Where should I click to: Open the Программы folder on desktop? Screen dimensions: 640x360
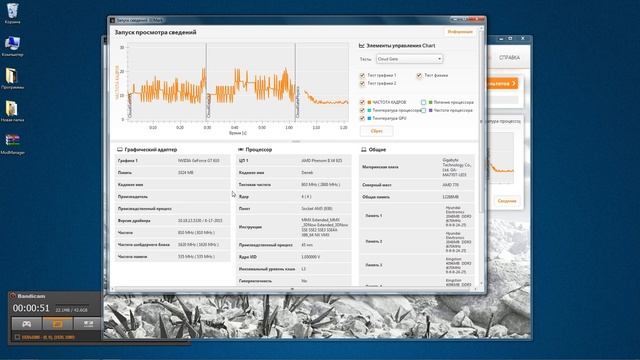[x=12, y=77]
